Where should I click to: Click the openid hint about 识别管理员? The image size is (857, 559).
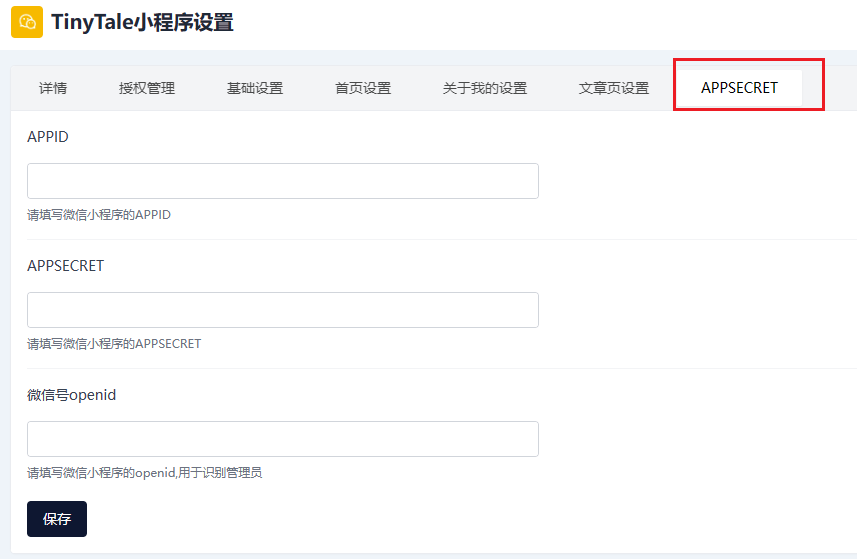coord(145,473)
